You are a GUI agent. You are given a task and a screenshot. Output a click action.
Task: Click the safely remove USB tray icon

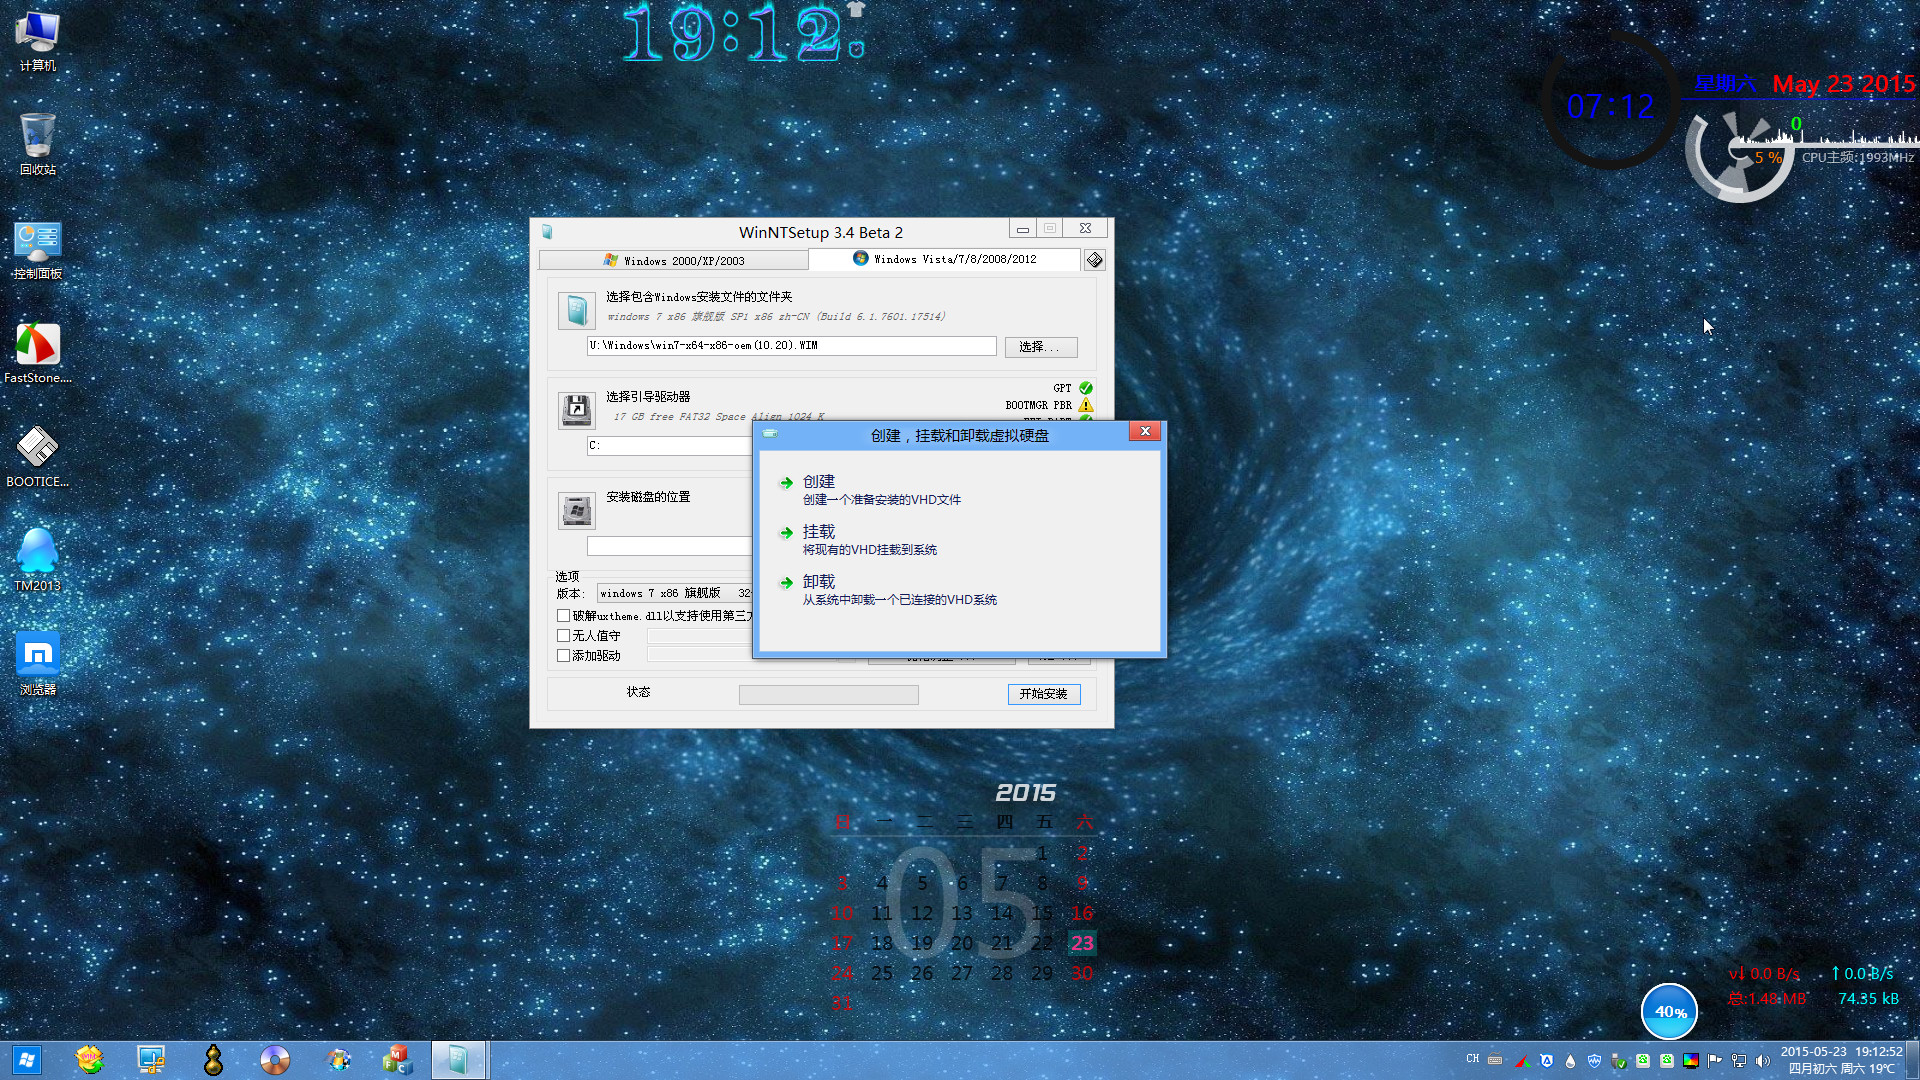[x=1619, y=1061]
